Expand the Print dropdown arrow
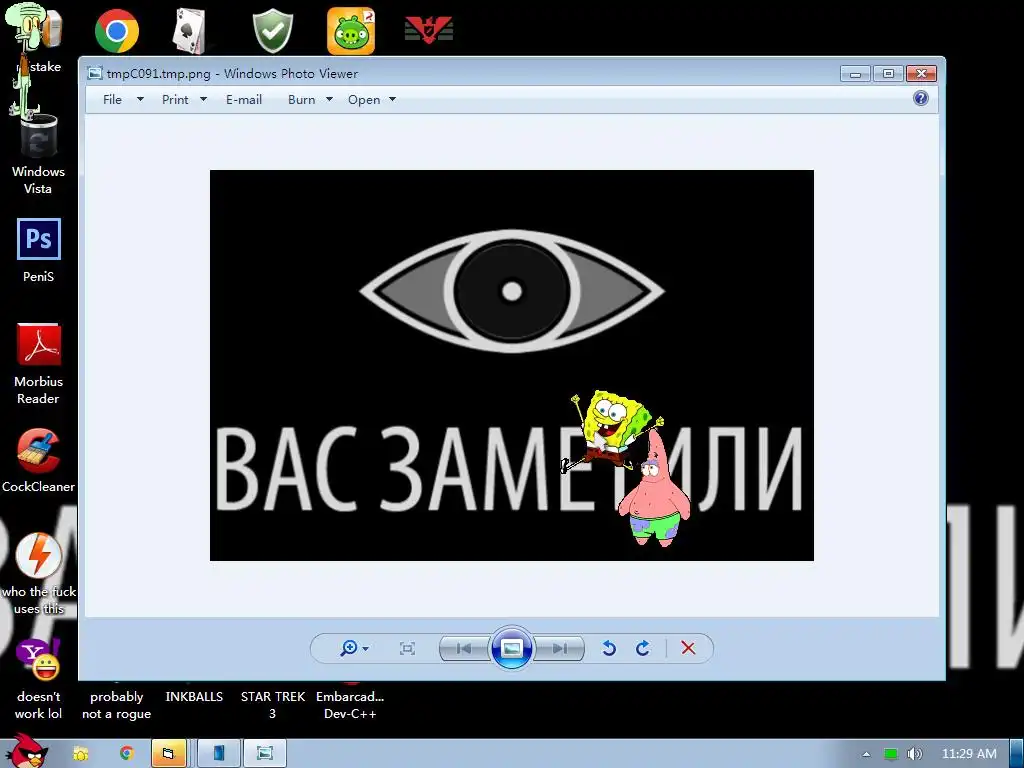Image resolution: width=1024 pixels, height=768 pixels. (x=203, y=99)
